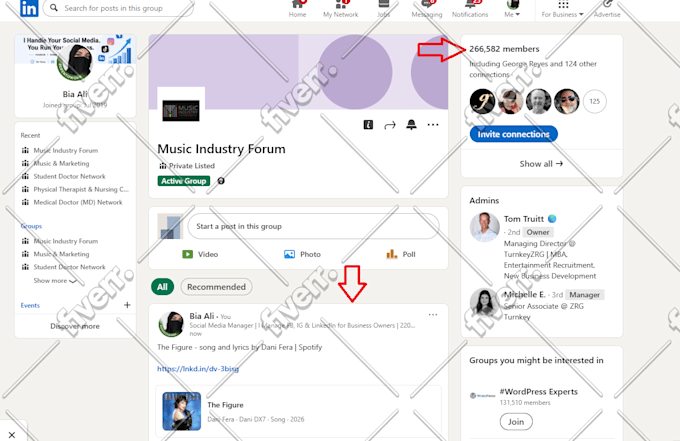Click Invite connections button

click(513, 134)
